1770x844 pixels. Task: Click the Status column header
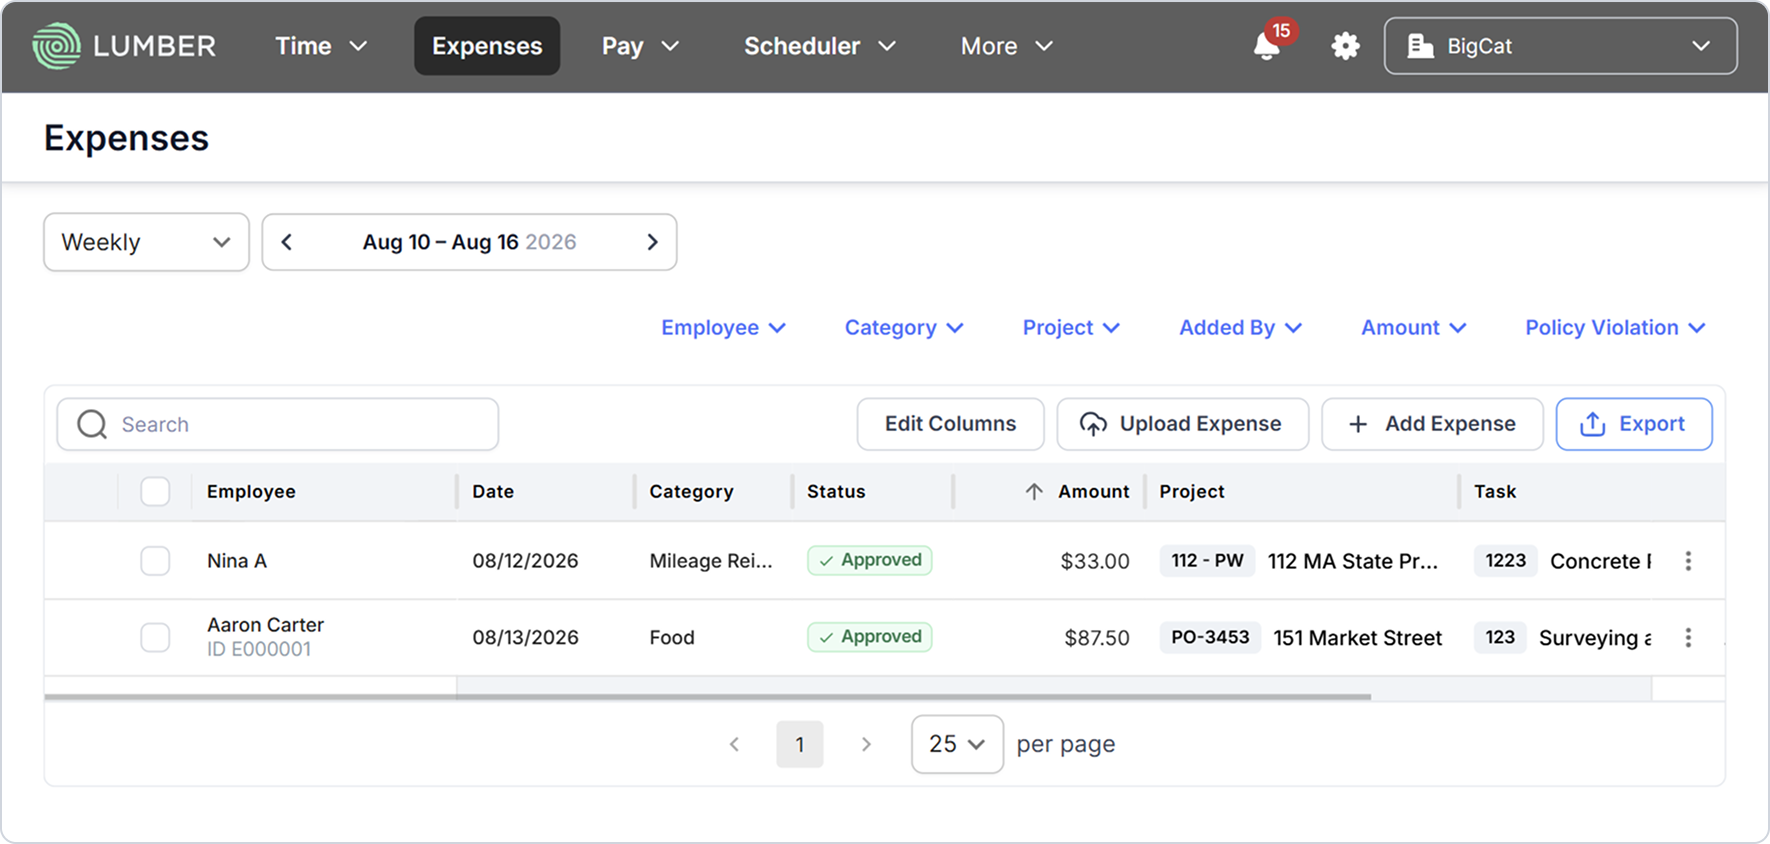pos(836,491)
